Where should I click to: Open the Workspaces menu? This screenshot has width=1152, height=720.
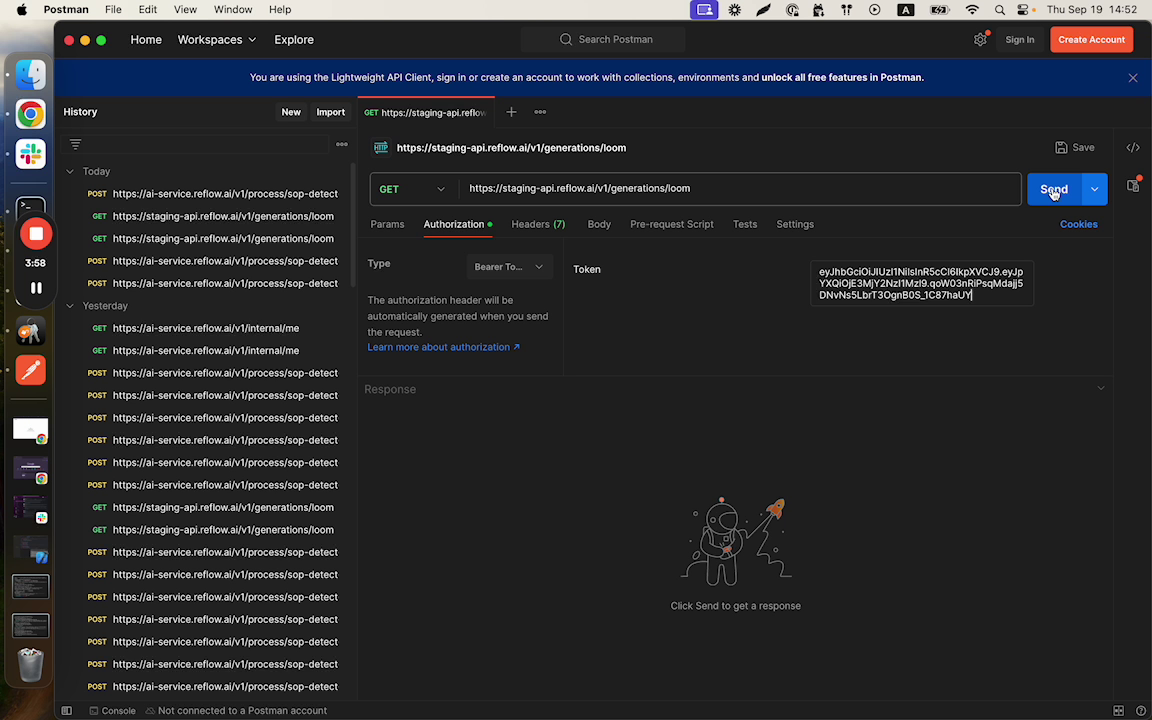pyautogui.click(x=216, y=40)
